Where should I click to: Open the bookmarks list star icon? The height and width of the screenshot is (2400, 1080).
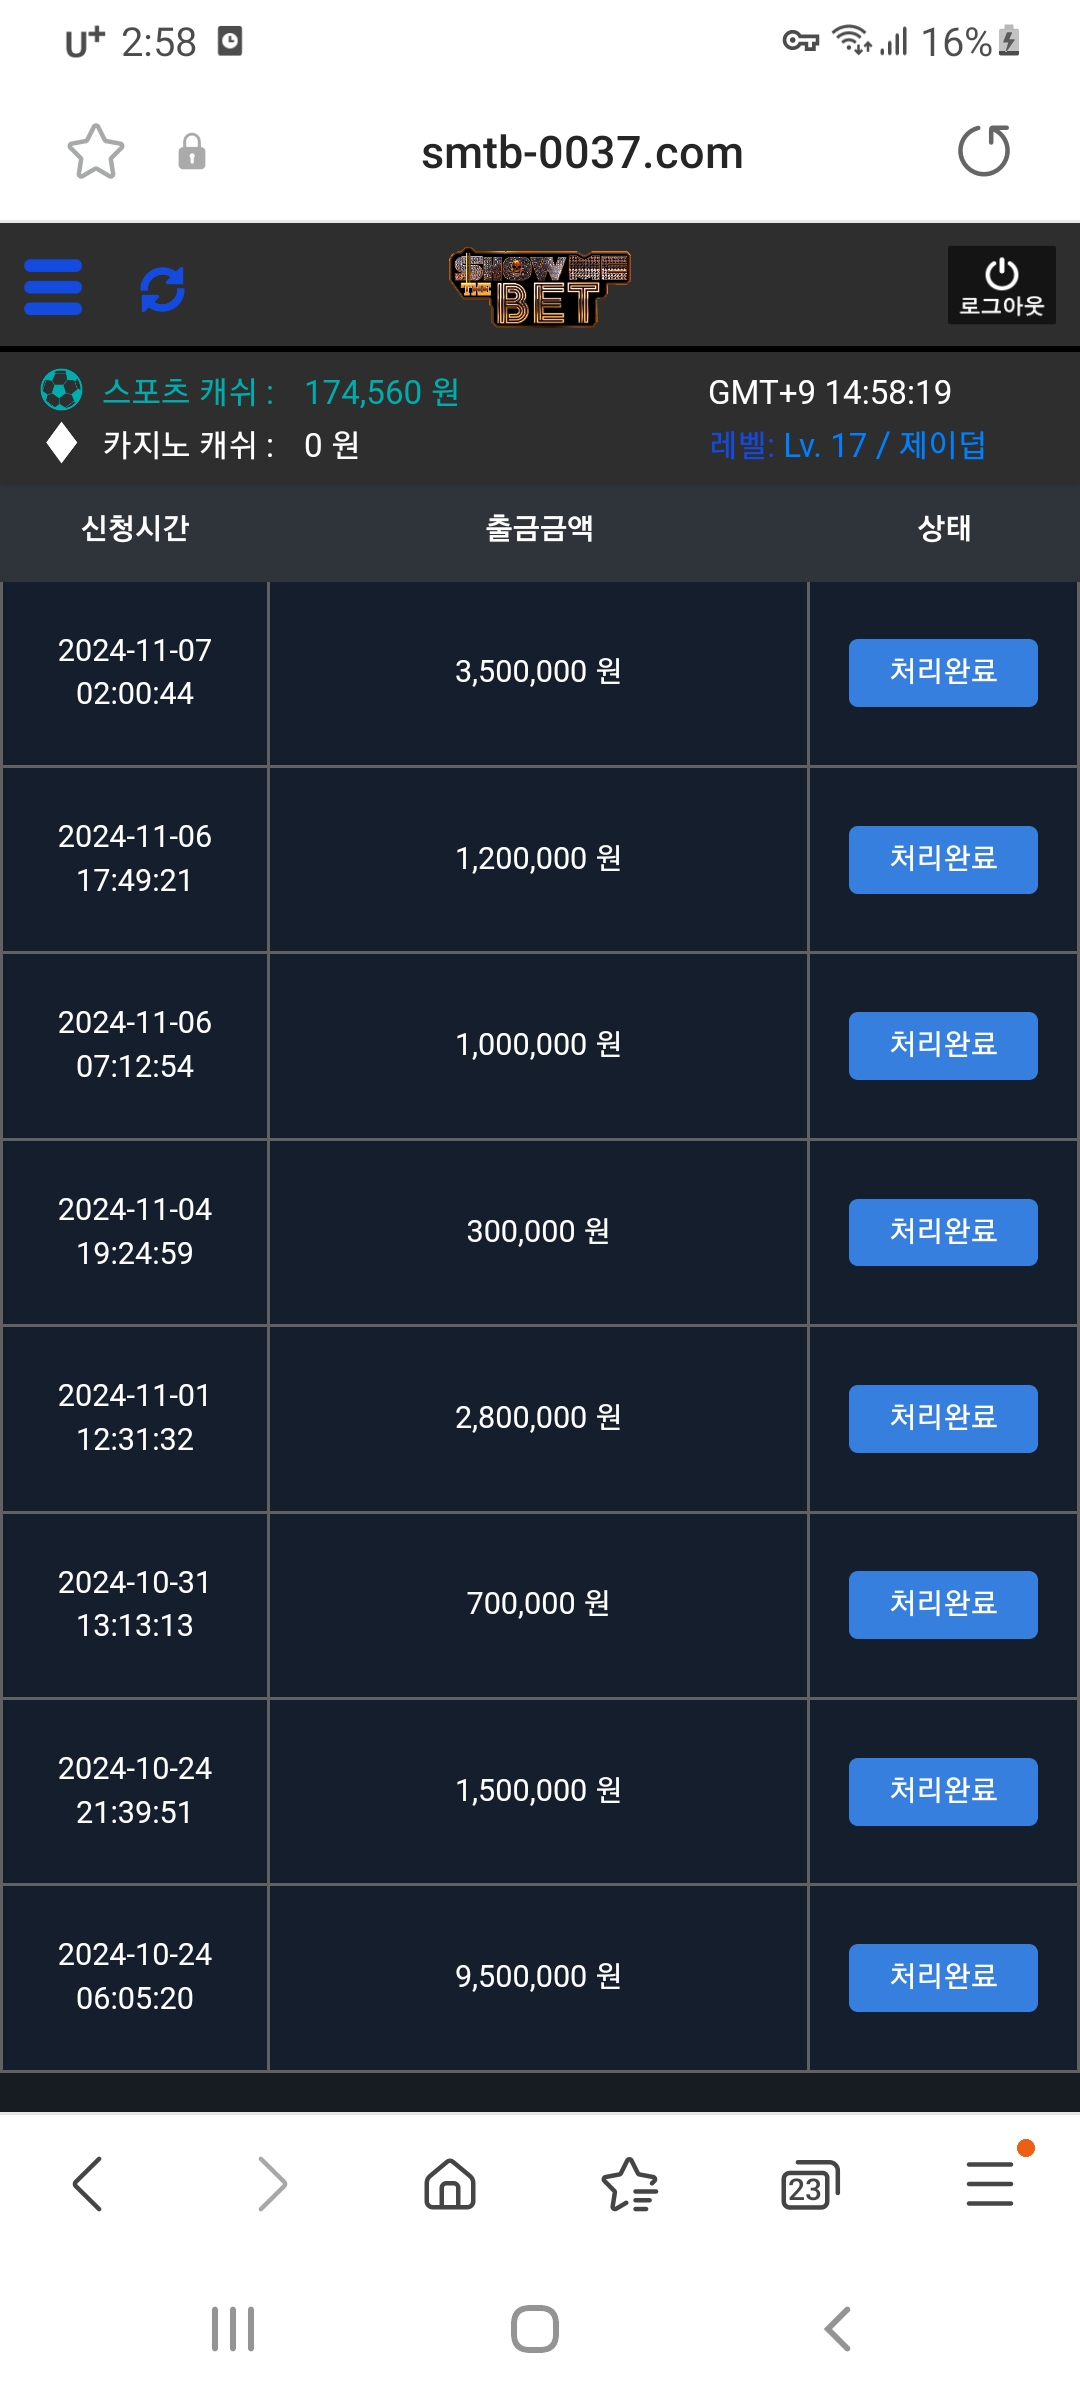pyautogui.click(x=629, y=2183)
